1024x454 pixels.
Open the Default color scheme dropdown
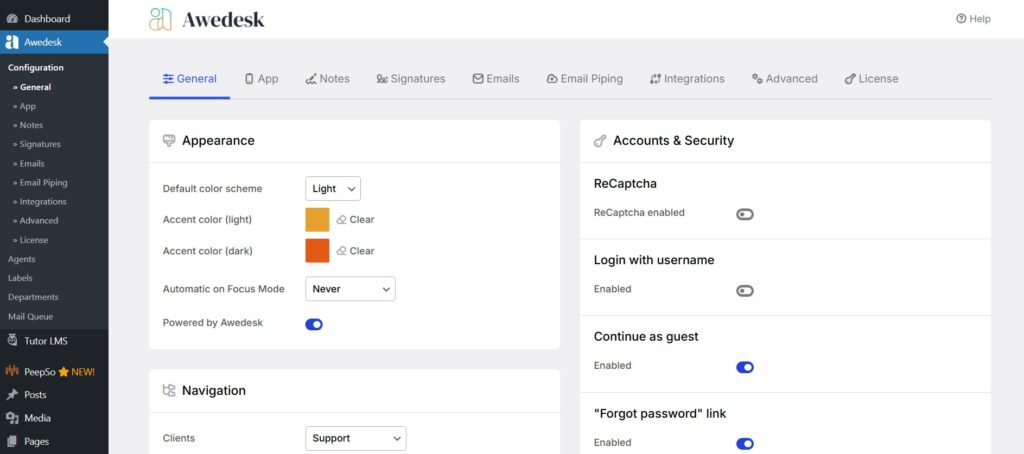click(x=333, y=188)
